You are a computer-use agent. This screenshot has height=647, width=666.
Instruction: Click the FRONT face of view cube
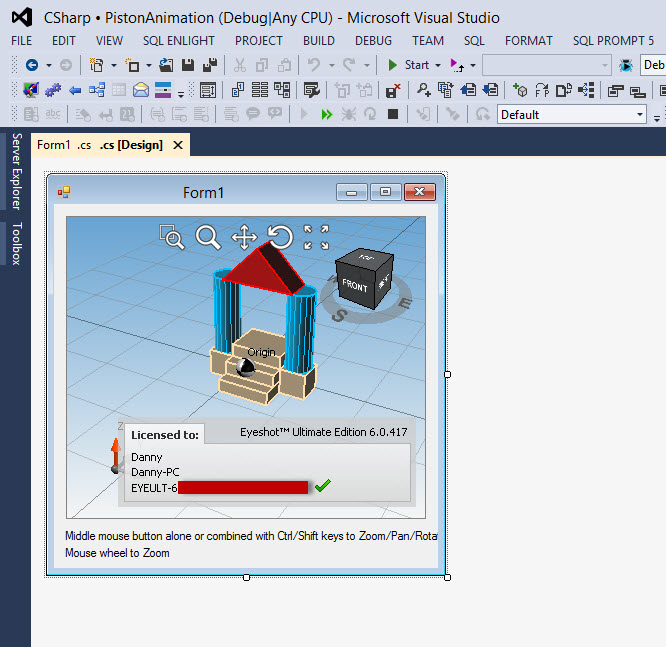pyautogui.click(x=355, y=286)
